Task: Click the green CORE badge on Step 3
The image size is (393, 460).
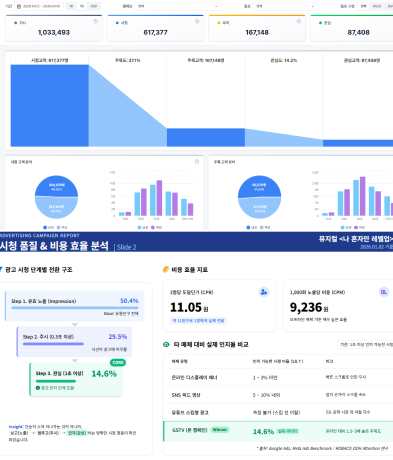Action: pyautogui.click(x=118, y=362)
